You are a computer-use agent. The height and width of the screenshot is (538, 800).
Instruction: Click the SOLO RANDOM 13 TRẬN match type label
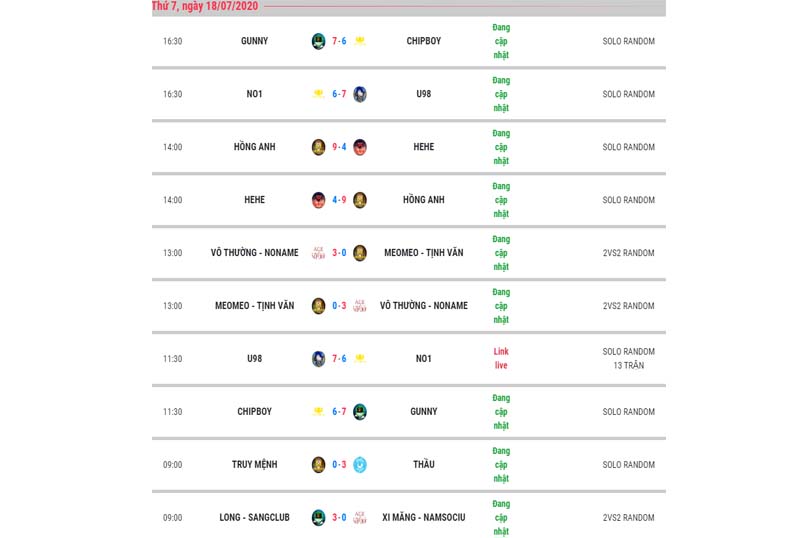(629, 358)
